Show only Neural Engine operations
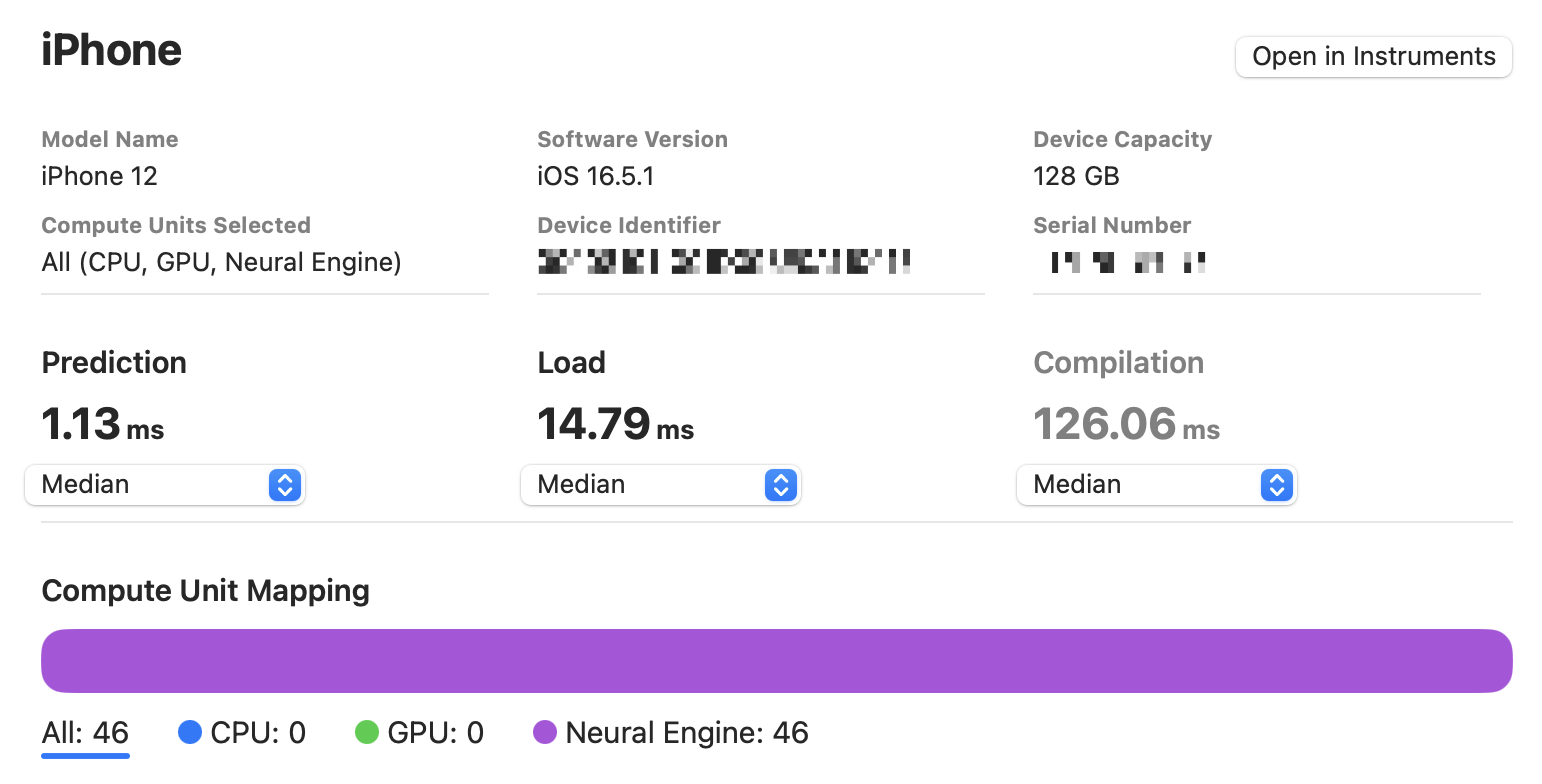The image size is (1542, 784). [x=687, y=732]
